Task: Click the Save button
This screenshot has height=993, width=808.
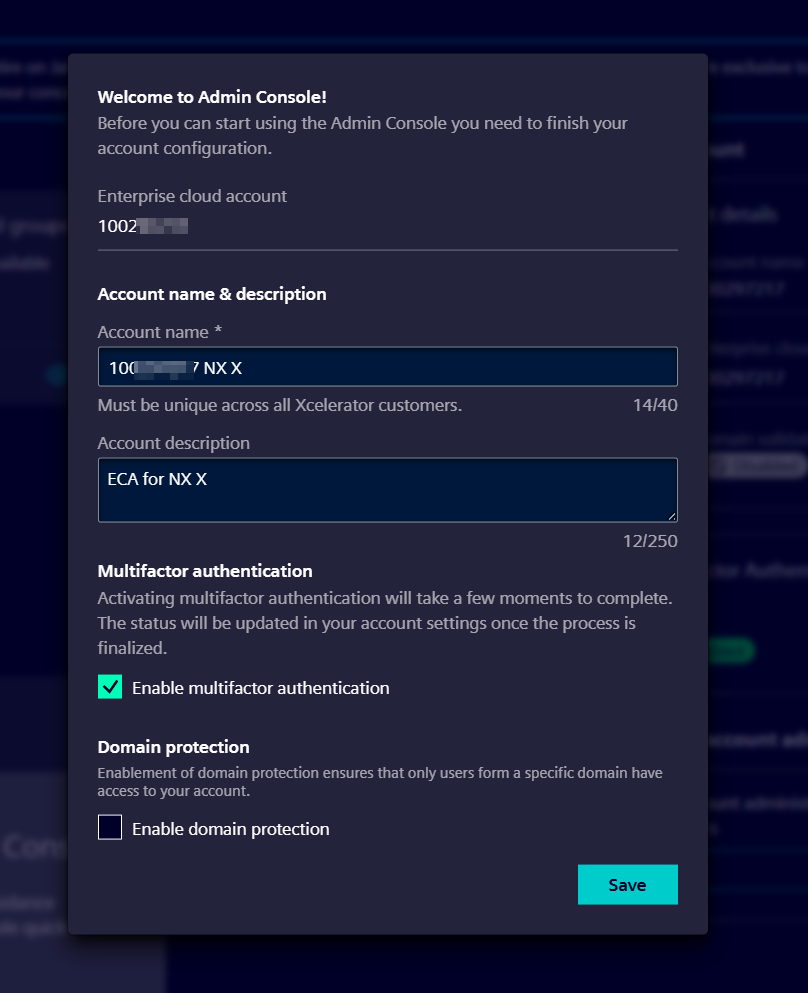Action: click(627, 884)
